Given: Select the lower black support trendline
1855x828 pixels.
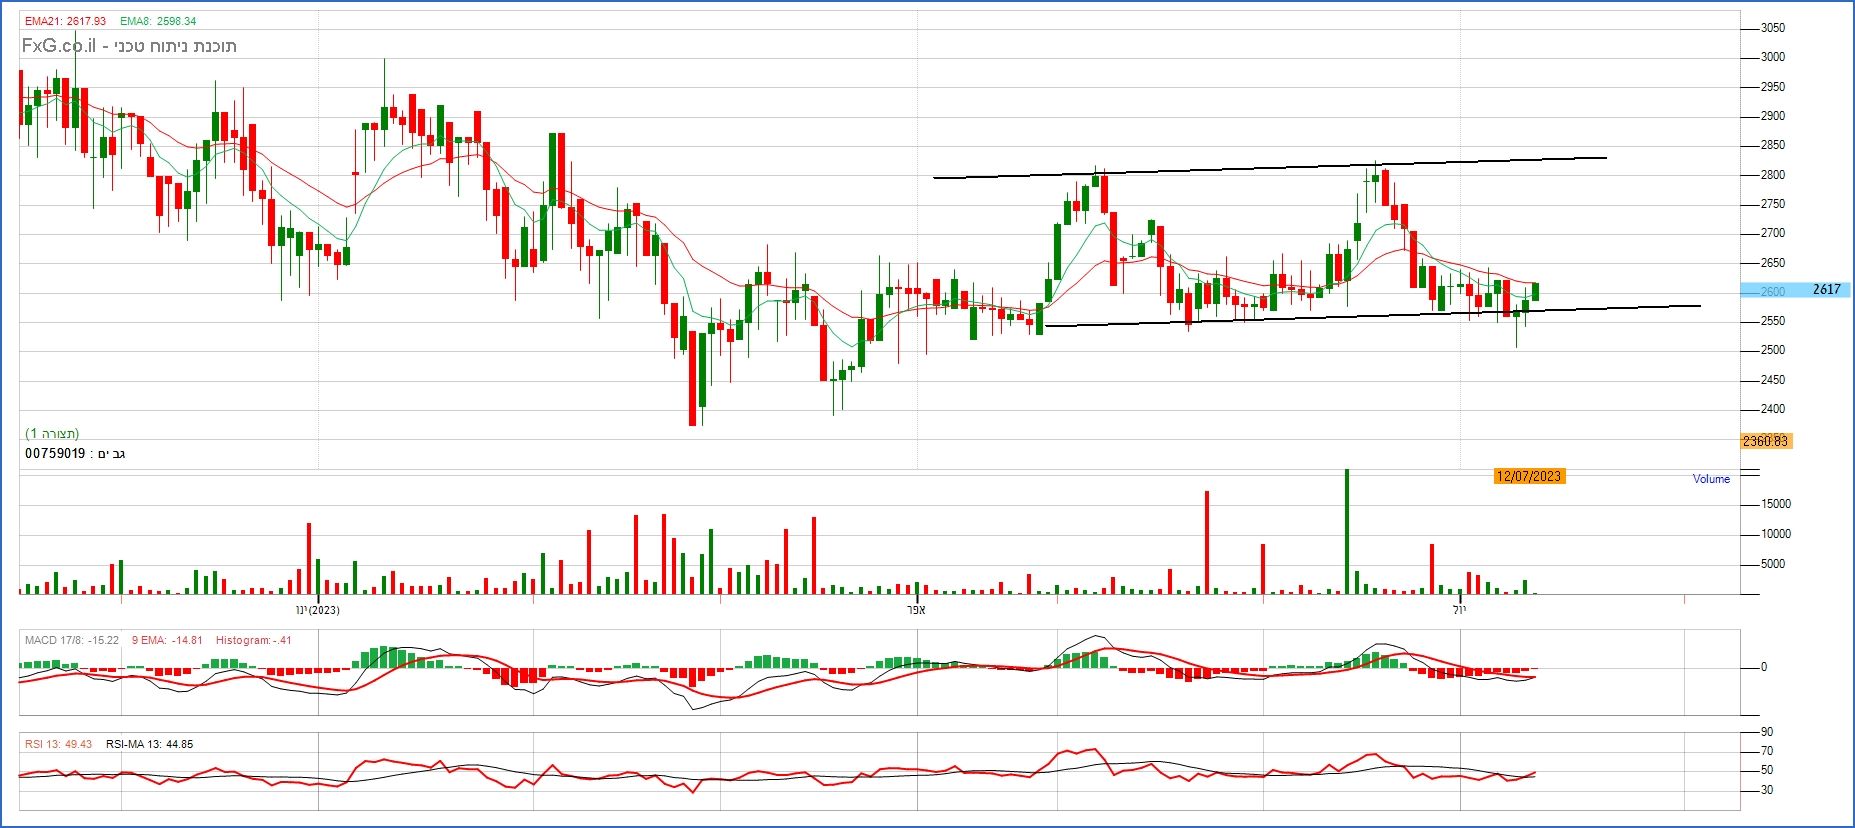Looking at the screenshot, I should [x=1372, y=315].
